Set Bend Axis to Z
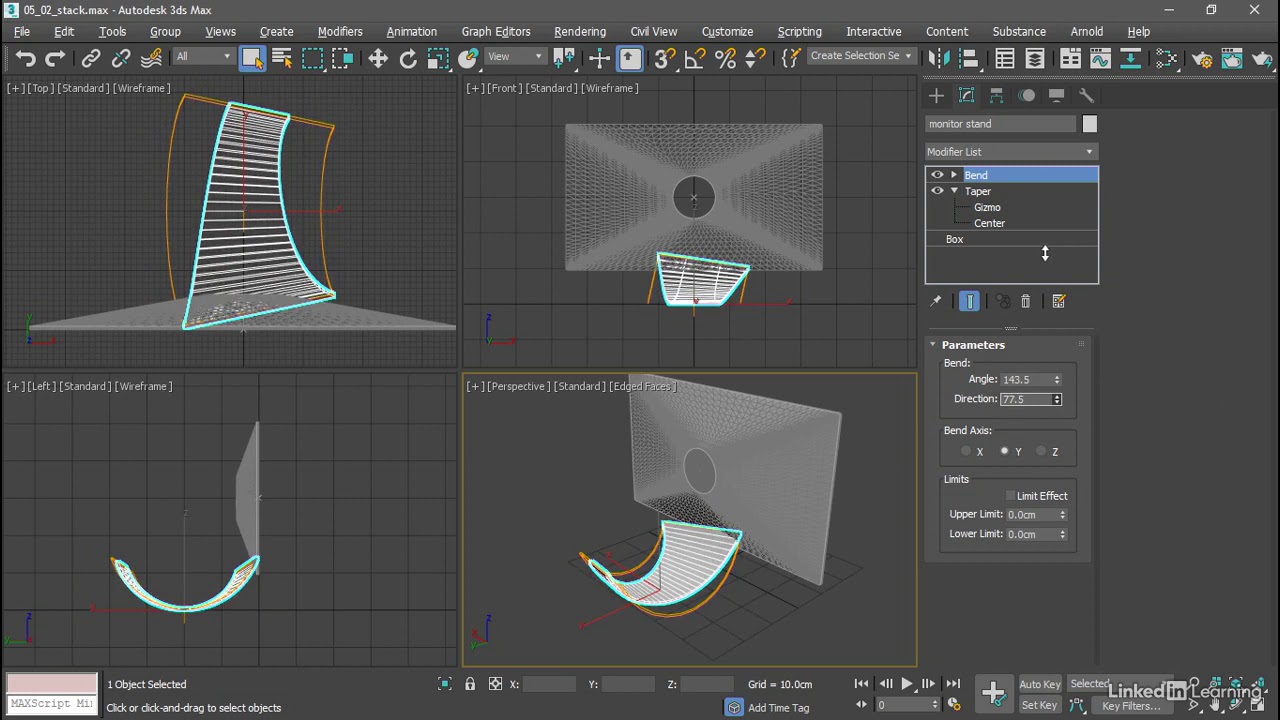The image size is (1280, 720). (x=1042, y=452)
